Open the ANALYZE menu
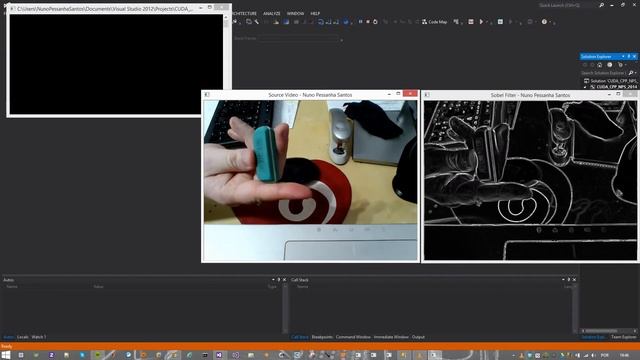The width and height of the screenshot is (640, 360). pyautogui.click(x=271, y=13)
